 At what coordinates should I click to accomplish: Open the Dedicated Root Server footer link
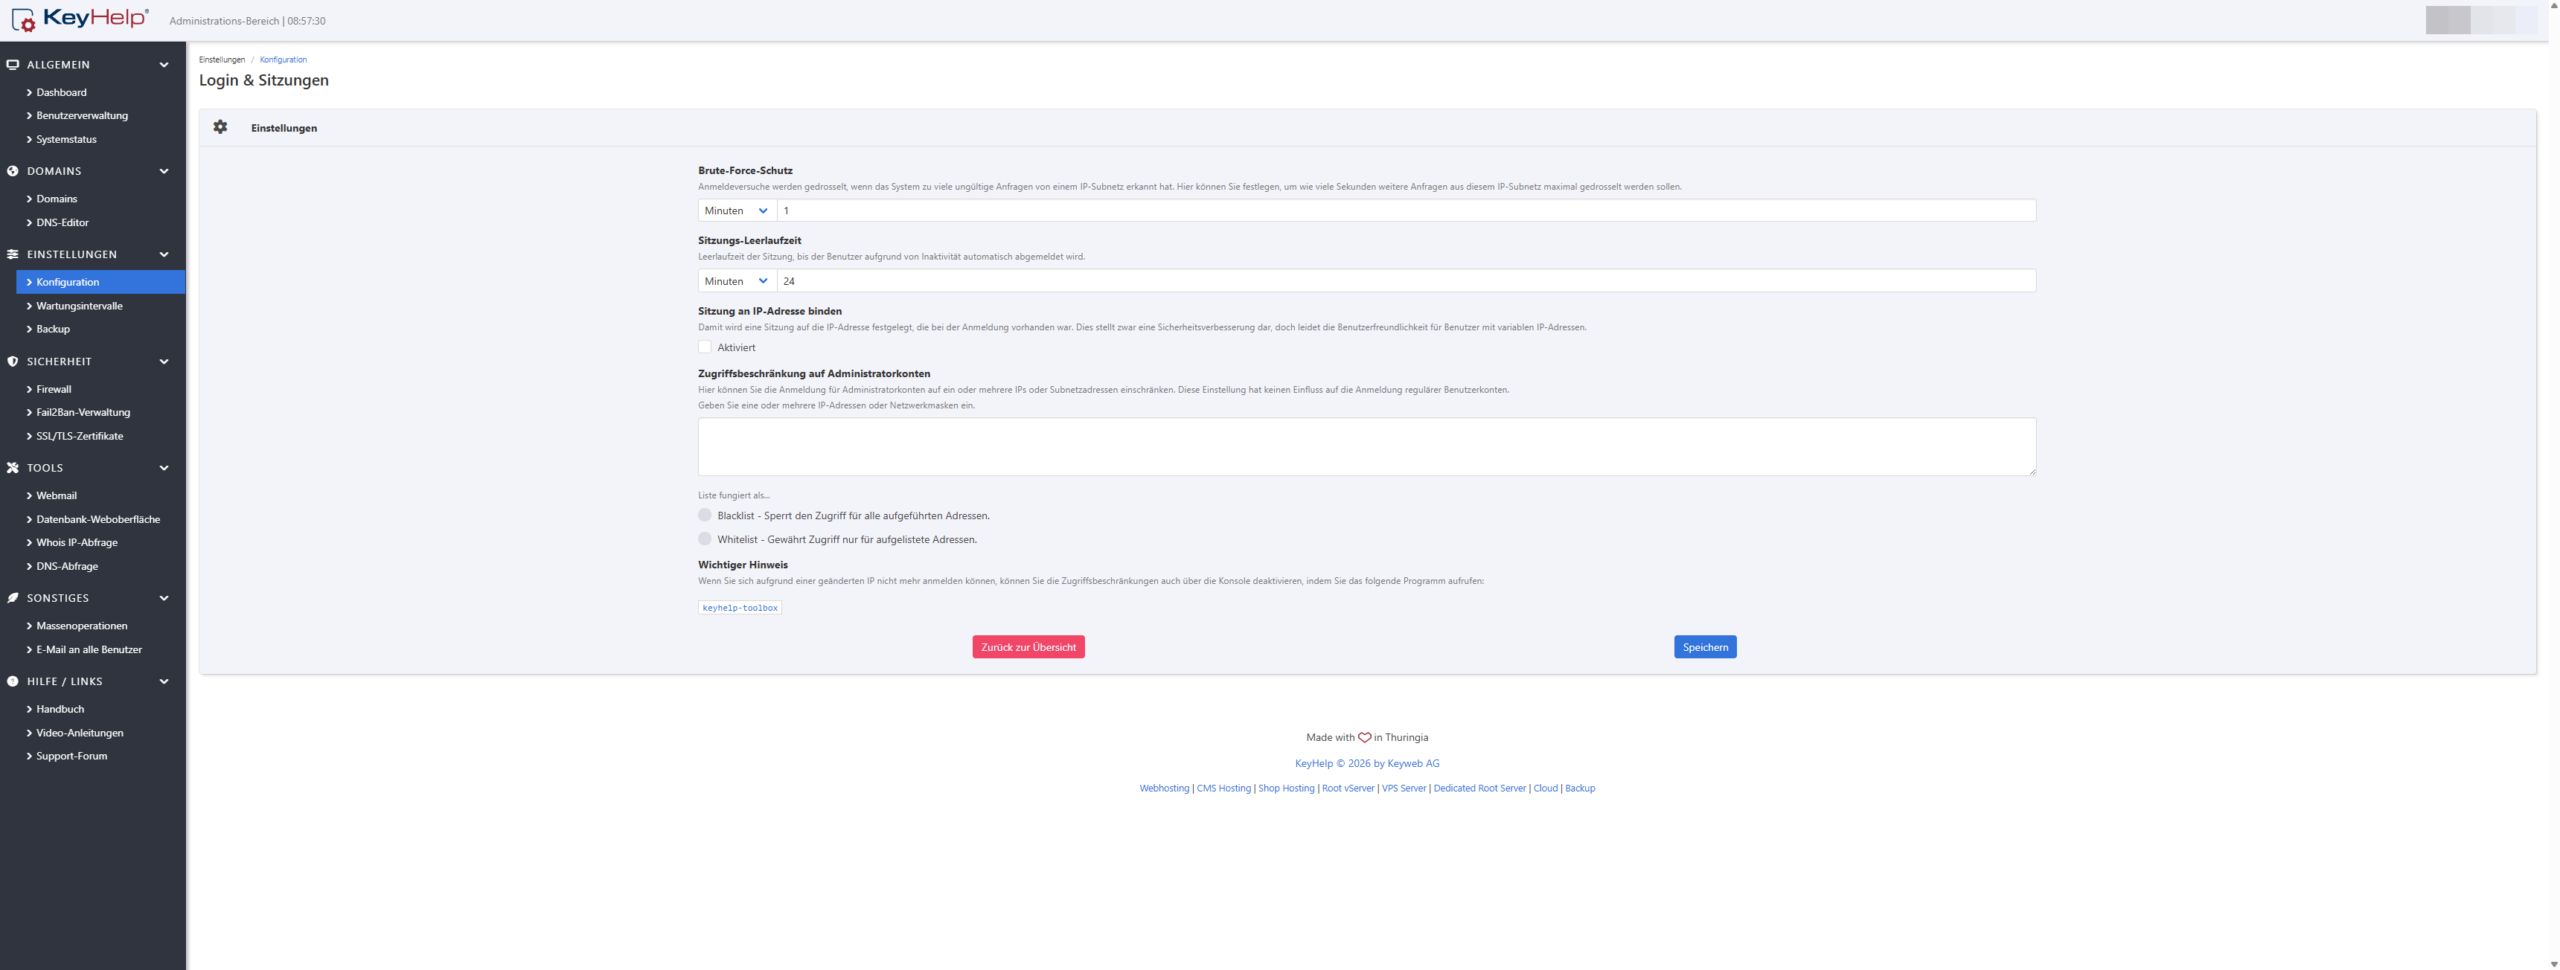1480,789
